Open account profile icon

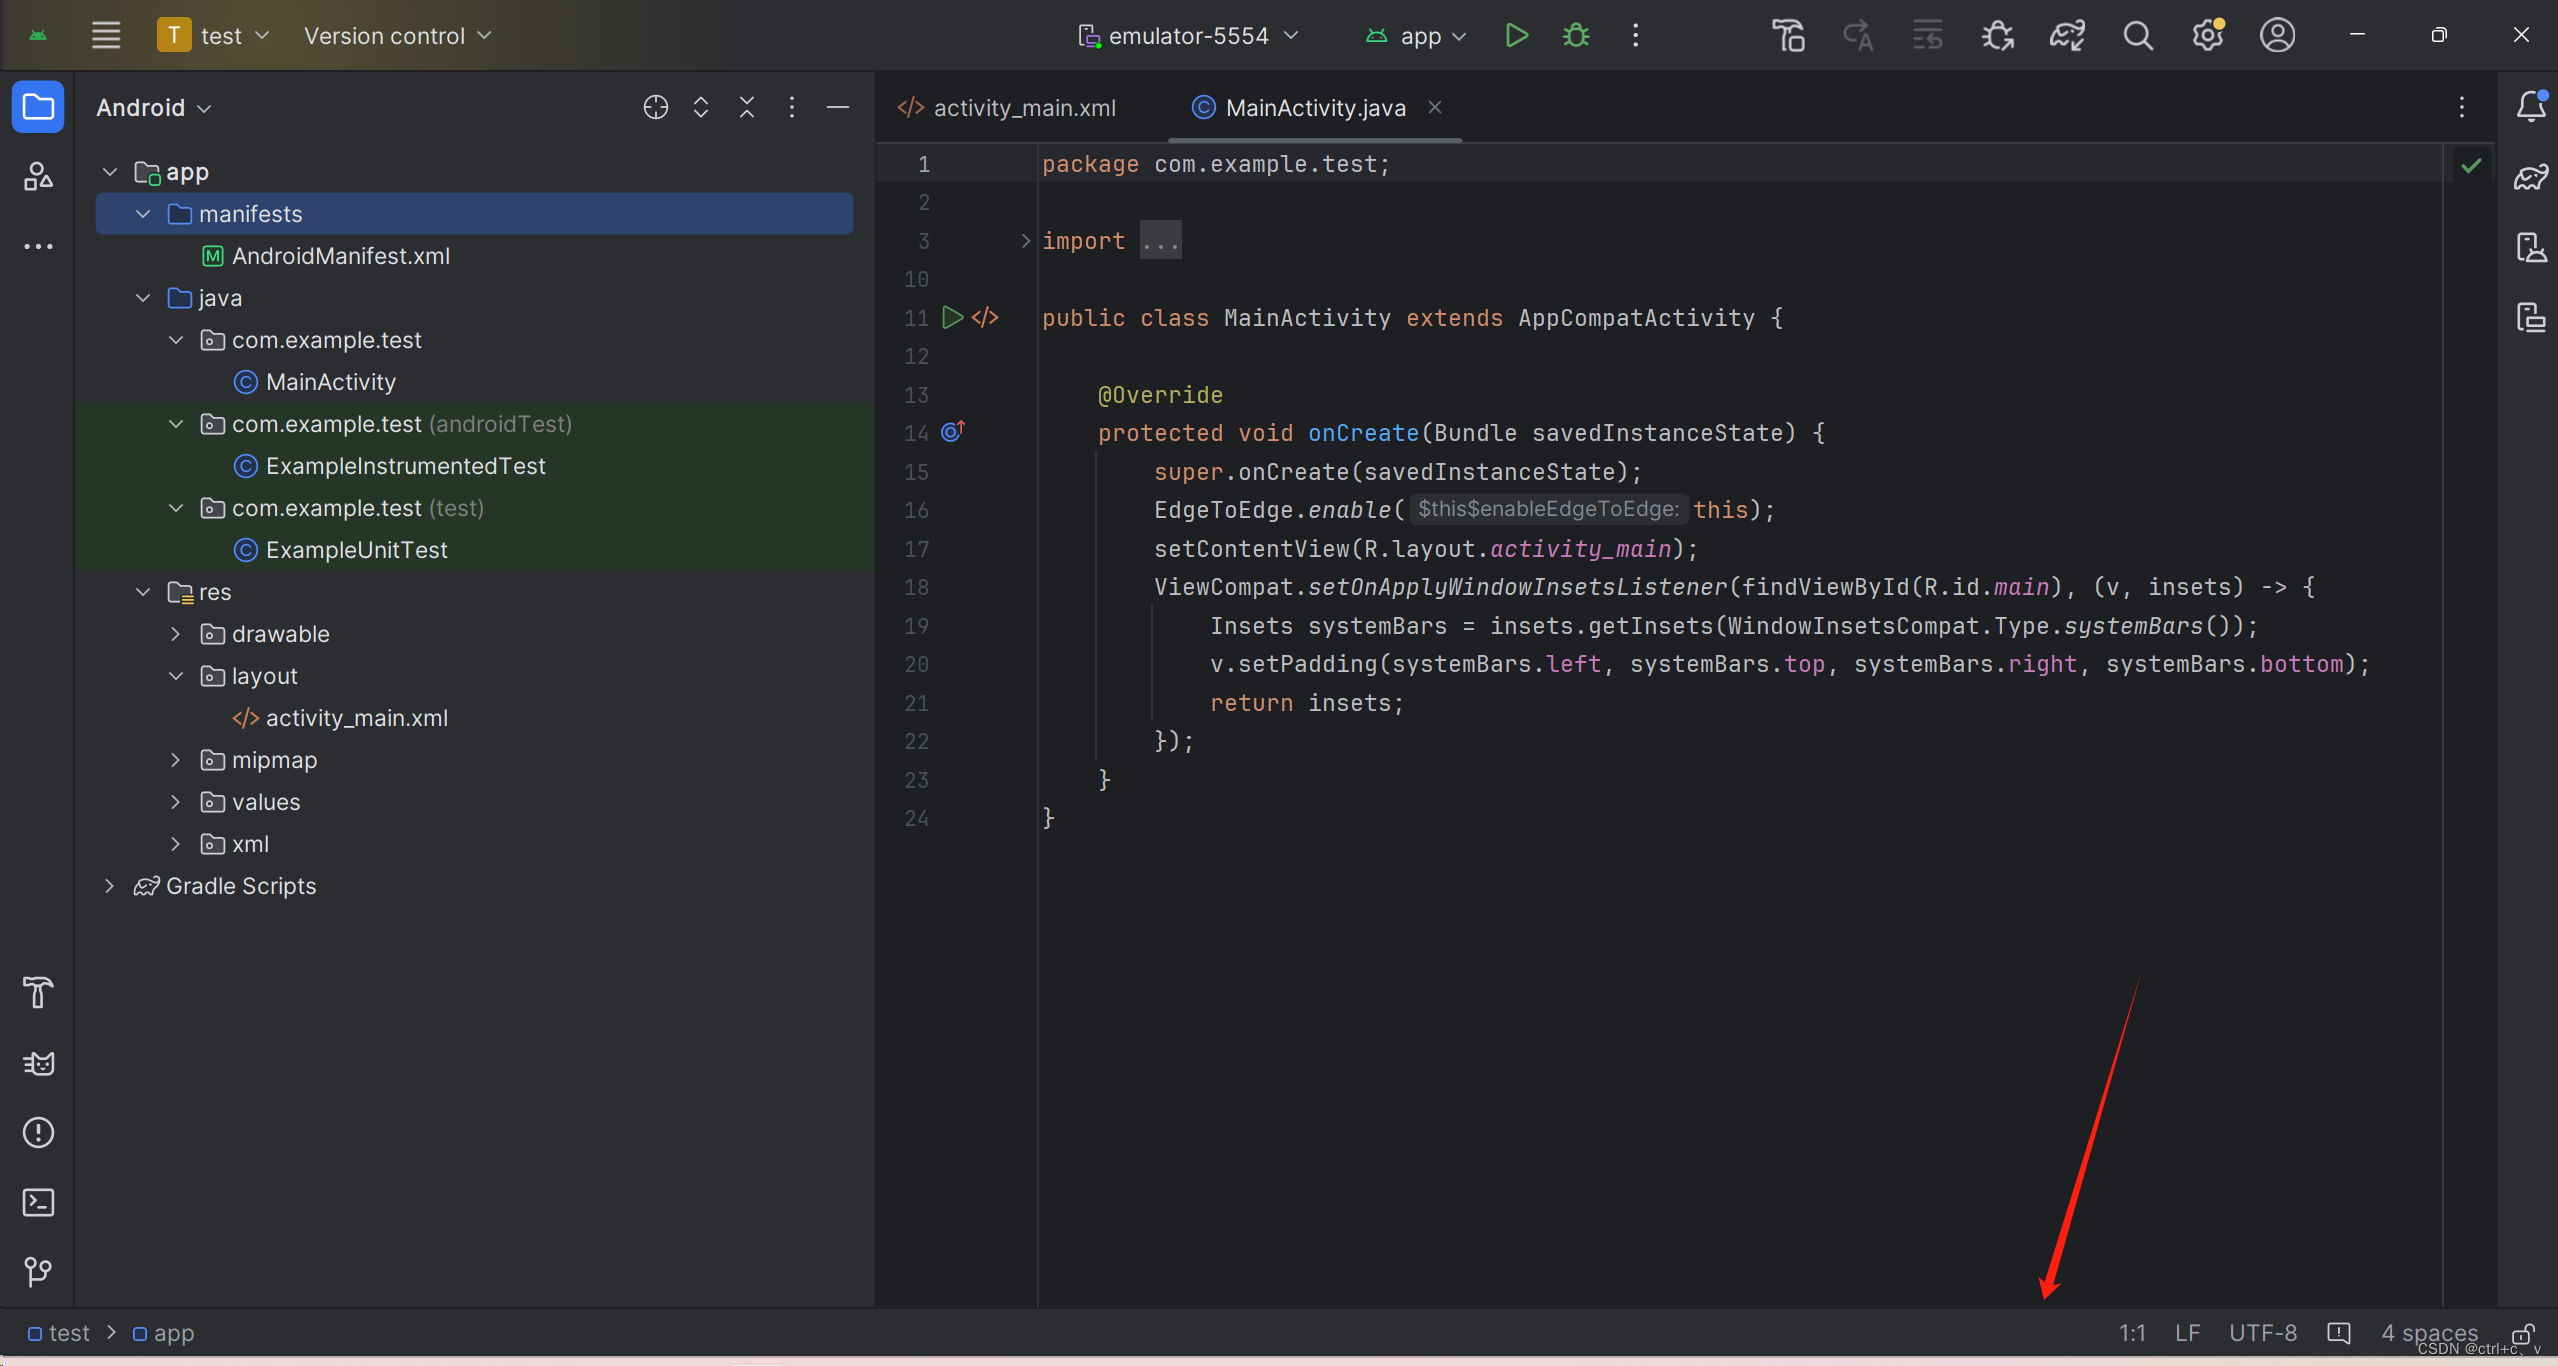2277,36
